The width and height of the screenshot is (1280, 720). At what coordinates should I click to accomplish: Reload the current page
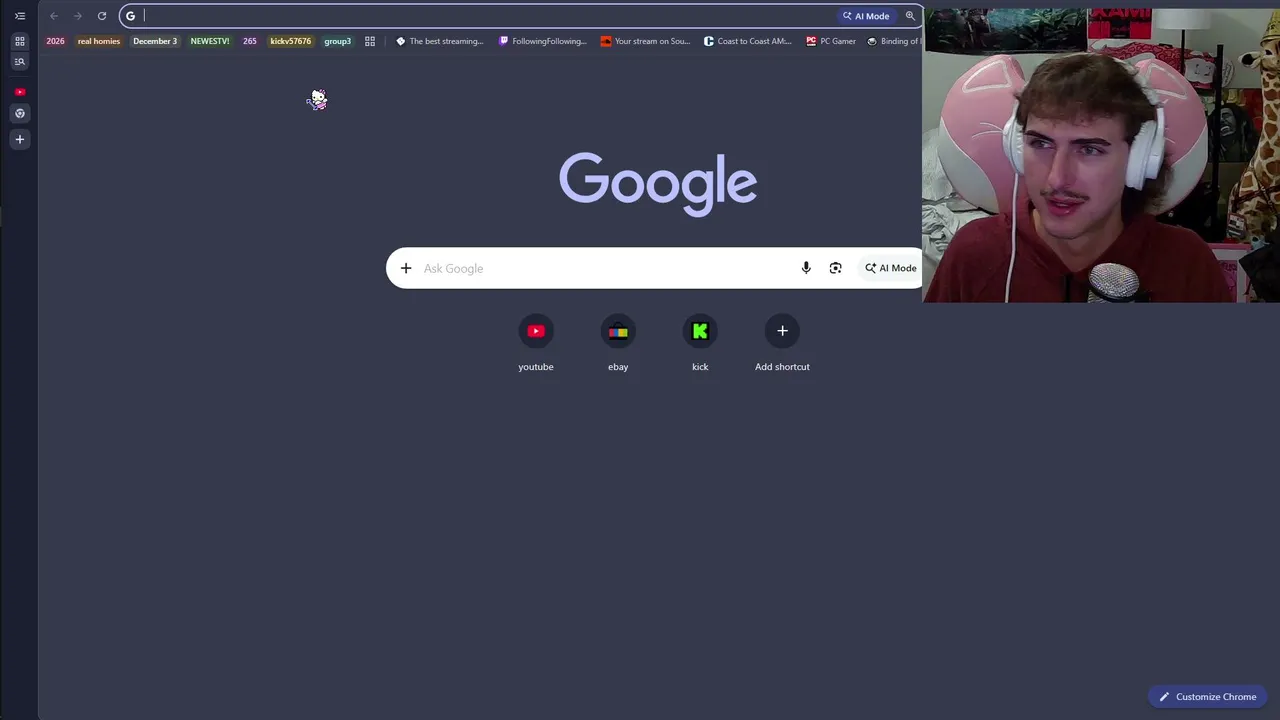102,16
